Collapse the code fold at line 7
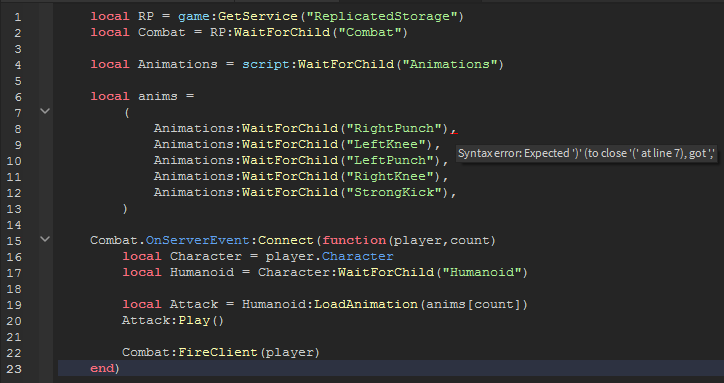 click(x=45, y=111)
